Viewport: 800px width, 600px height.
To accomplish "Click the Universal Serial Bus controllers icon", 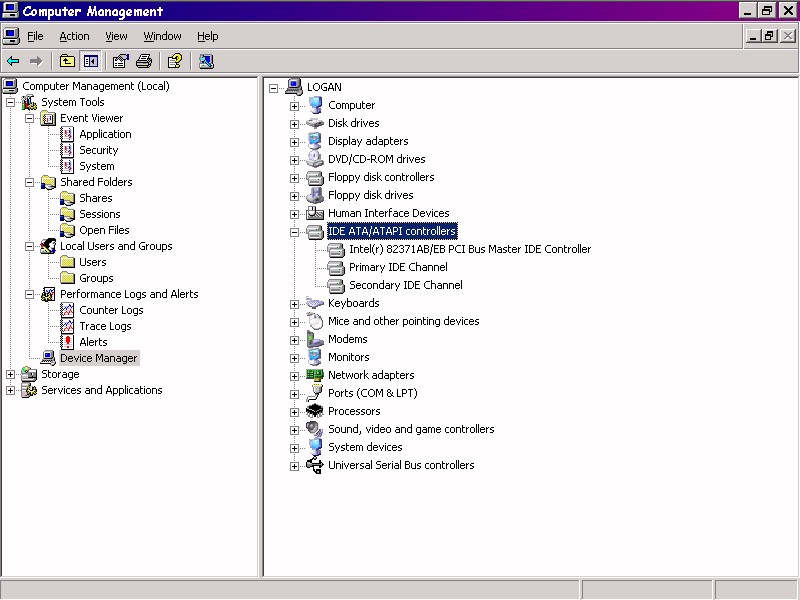I will click(x=315, y=465).
